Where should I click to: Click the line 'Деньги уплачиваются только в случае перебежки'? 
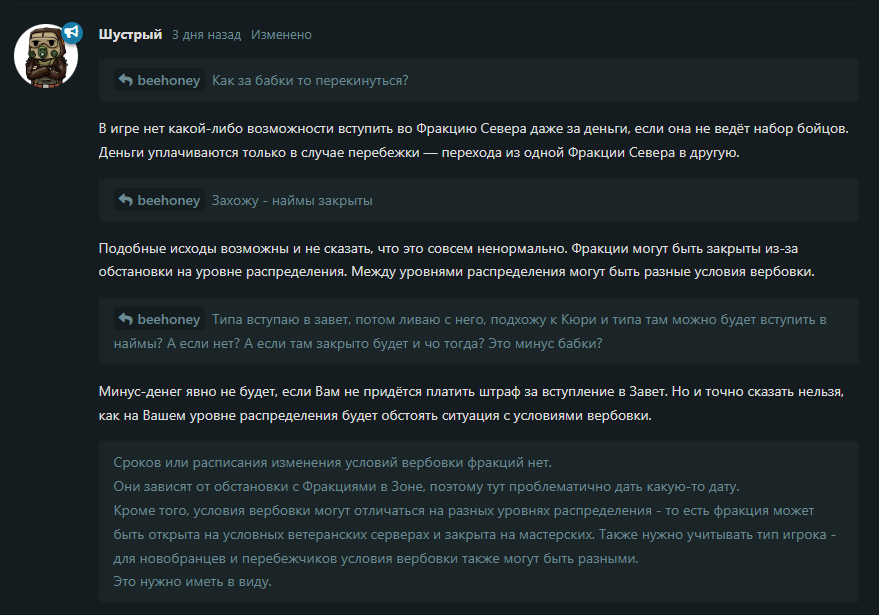click(x=419, y=152)
